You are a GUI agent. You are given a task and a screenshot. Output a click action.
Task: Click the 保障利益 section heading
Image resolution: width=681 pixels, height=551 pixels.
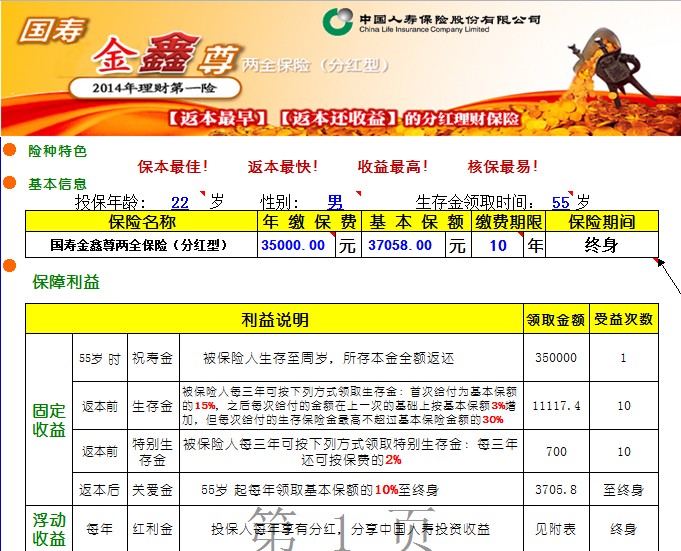(x=66, y=282)
